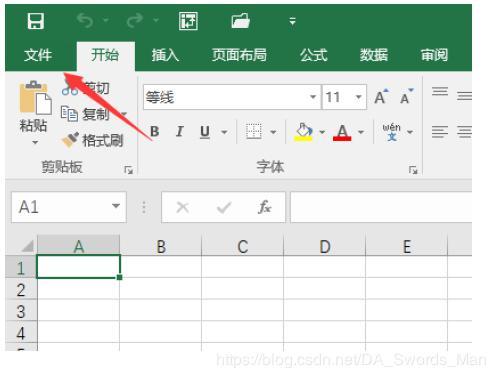Image resolution: width=495 pixels, height=378 pixels.
Task: Open the Underline style dropdown arrow
Action: tap(224, 132)
